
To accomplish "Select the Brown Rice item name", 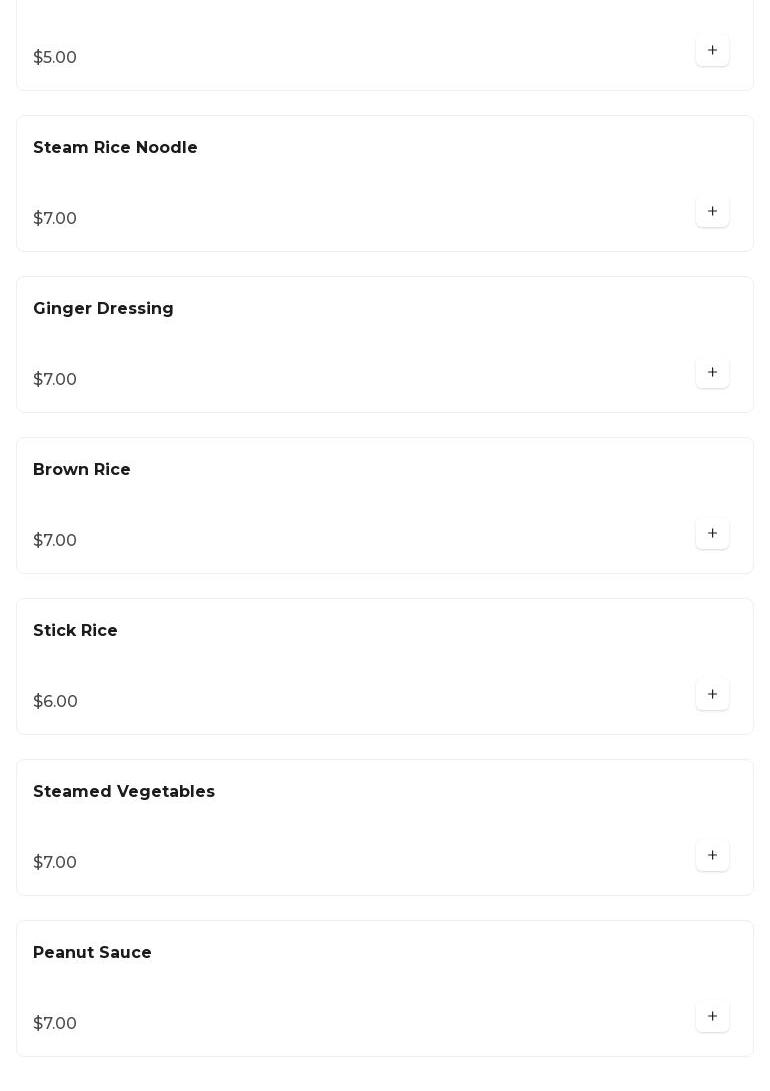I will click(82, 470).
